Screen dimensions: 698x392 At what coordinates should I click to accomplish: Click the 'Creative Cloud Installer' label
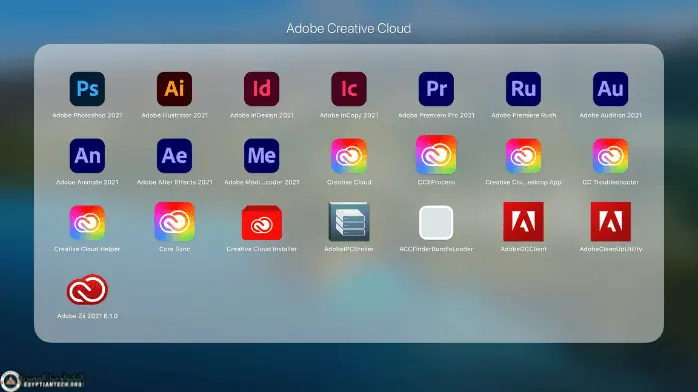tap(262, 249)
